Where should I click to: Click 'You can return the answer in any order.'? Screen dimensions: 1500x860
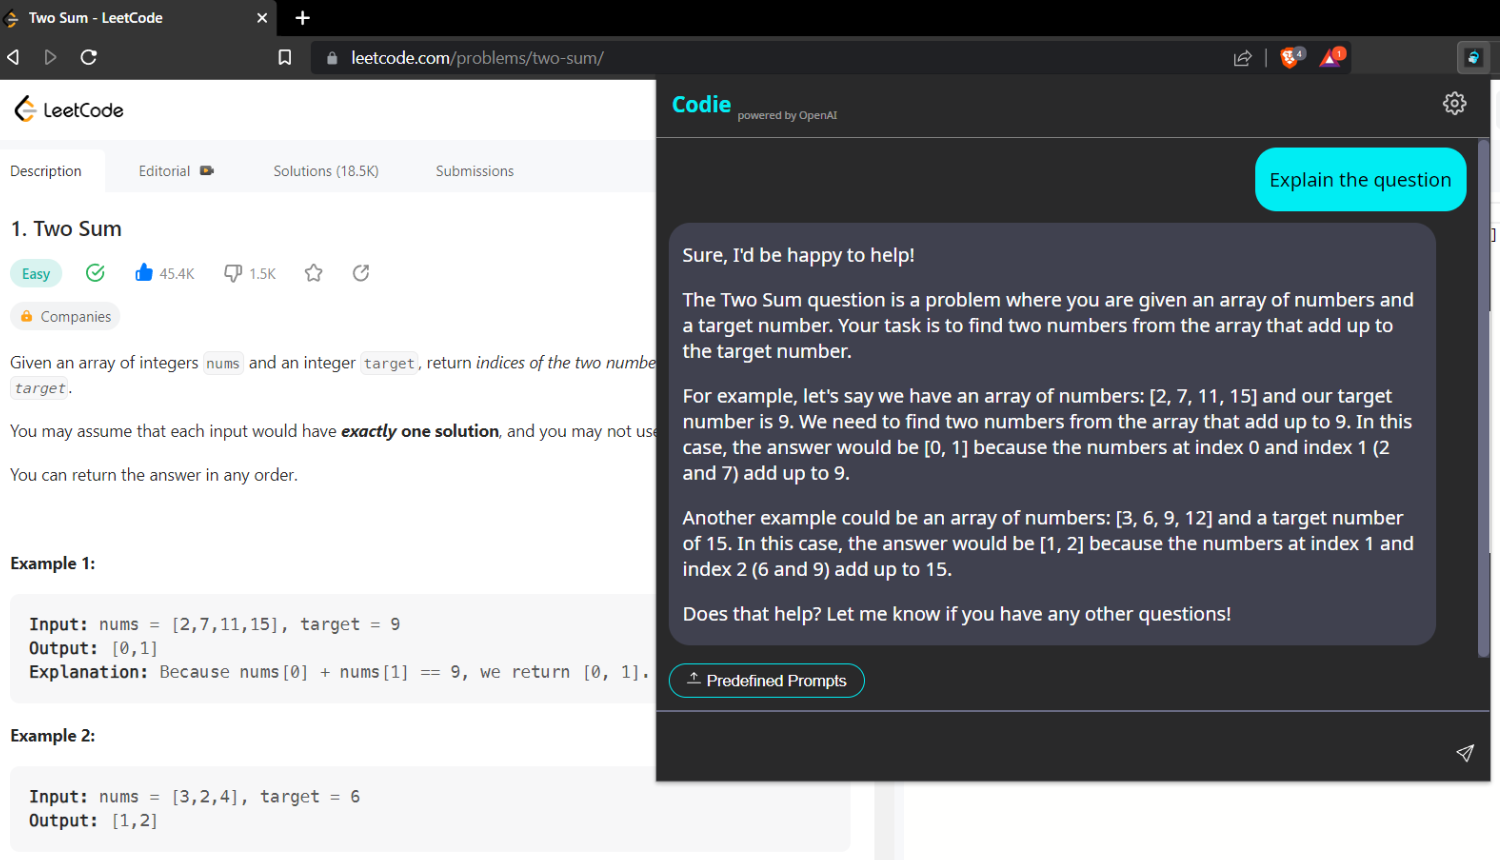pos(154,475)
